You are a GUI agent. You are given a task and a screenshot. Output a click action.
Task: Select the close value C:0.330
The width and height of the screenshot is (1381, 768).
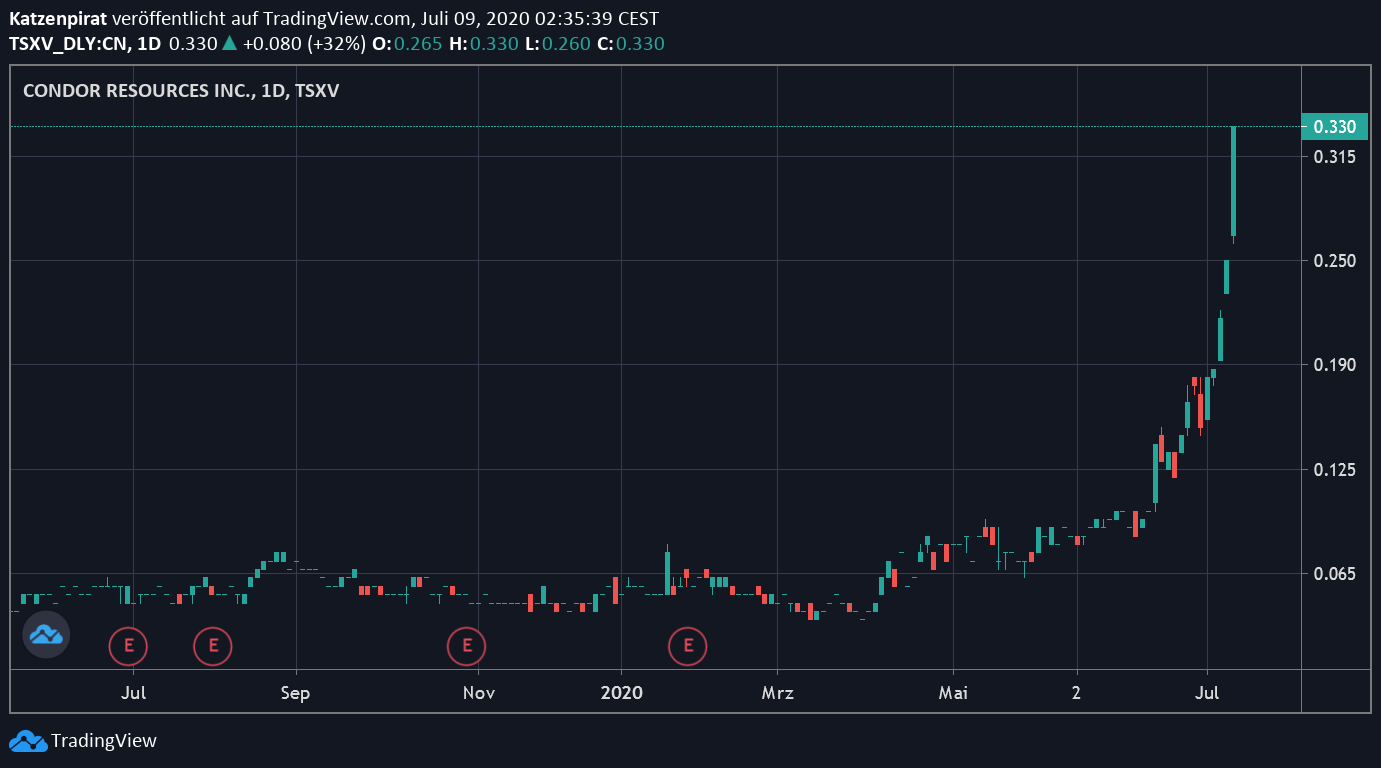point(631,43)
